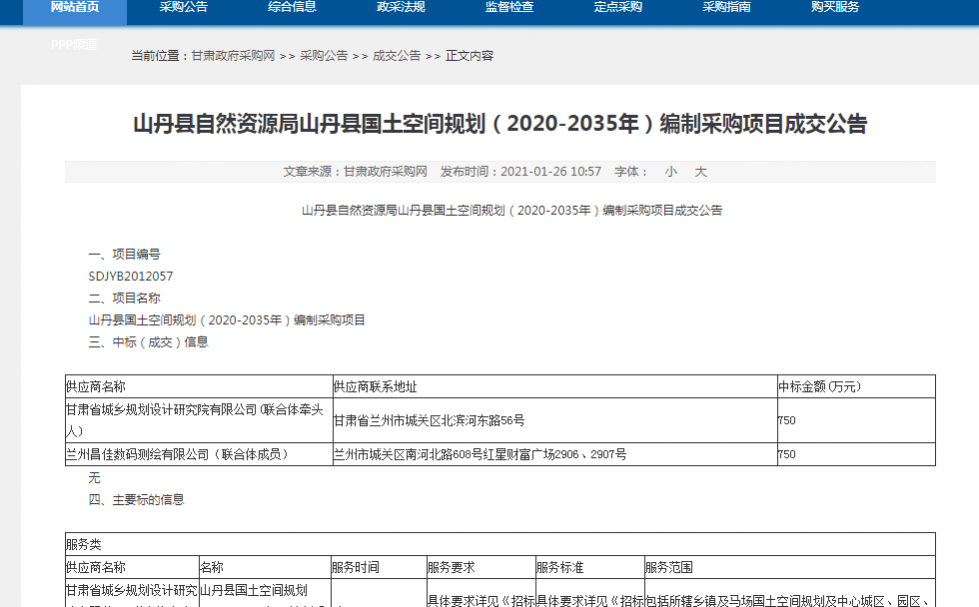Image resolution: width=979 pixels, height=607 pixels.
Task: Go to the 综合信息 menu item
Action: pyautogui.click(x=292, y=7)
